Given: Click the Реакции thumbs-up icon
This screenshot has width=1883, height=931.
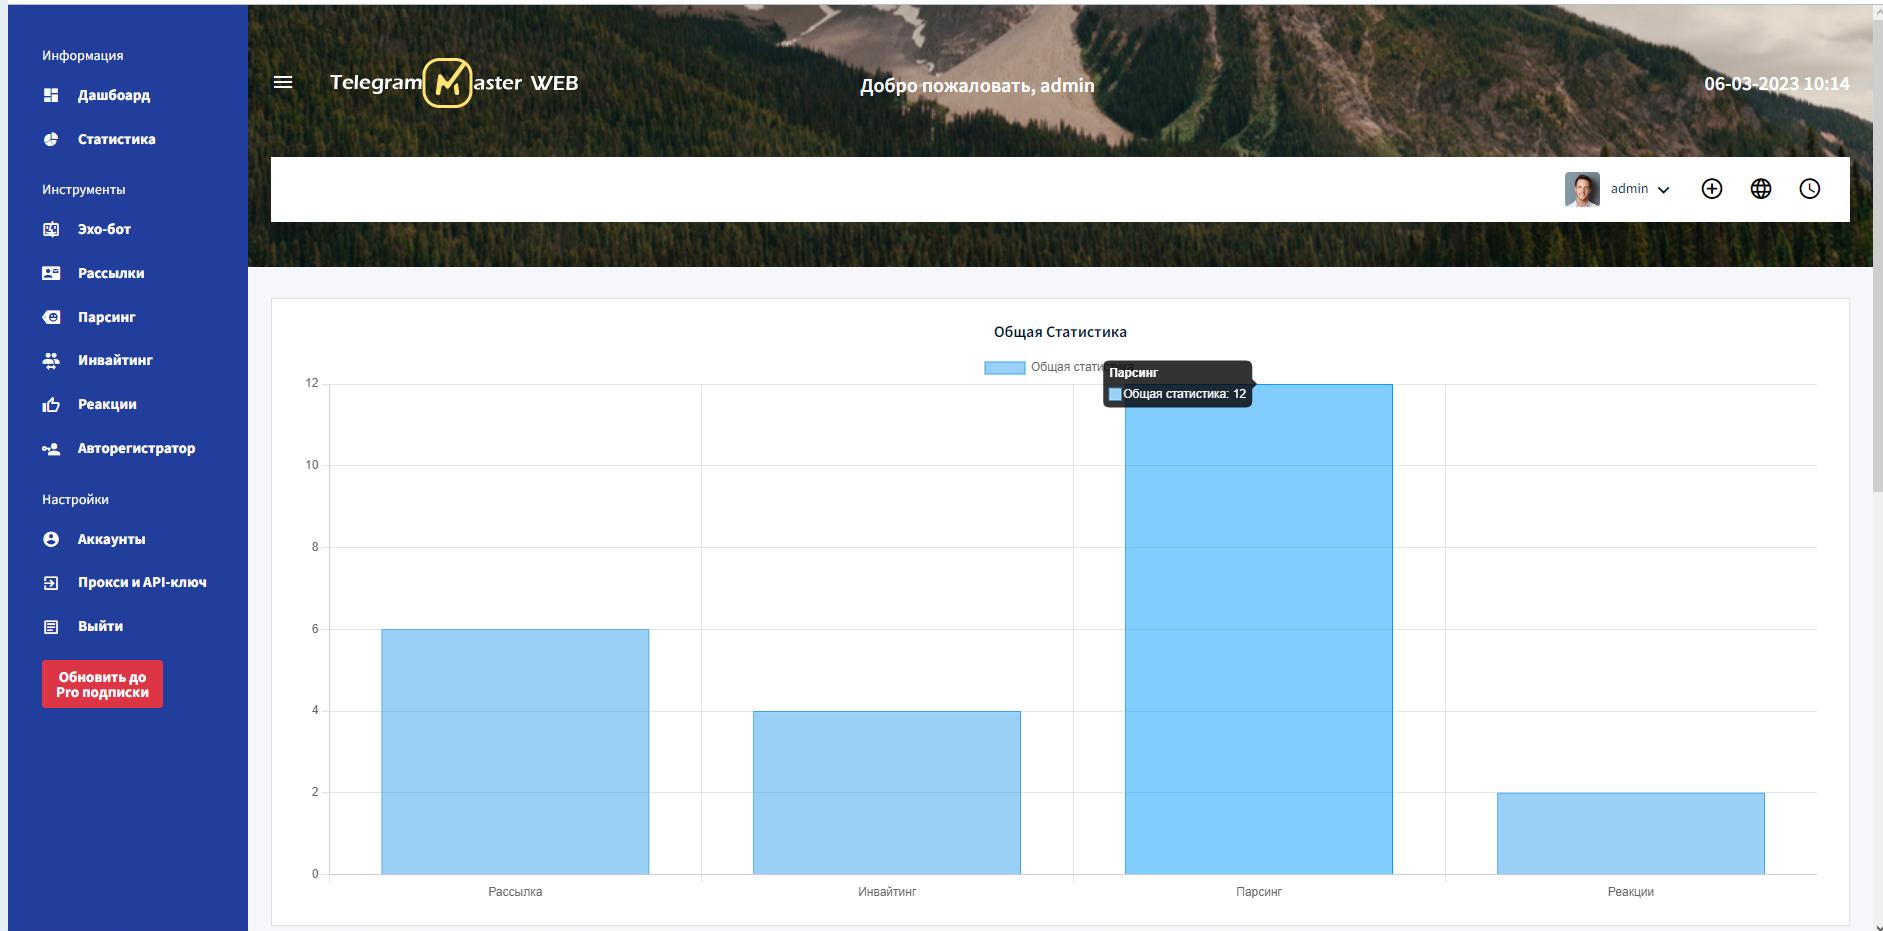Looking at the screenshot, I should tap(51, 405).
